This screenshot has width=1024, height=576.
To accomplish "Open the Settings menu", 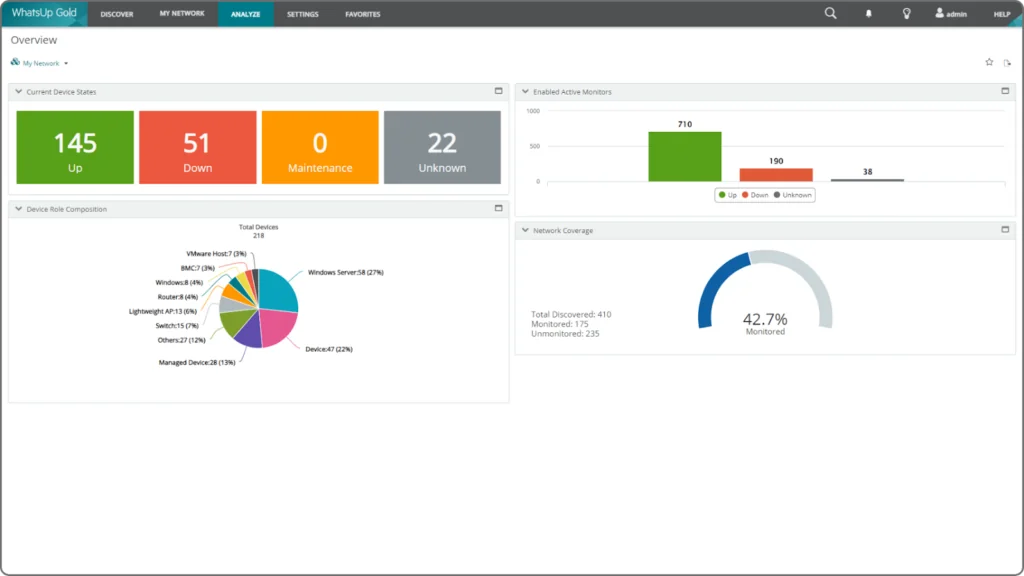I will (x=303, y=14).
